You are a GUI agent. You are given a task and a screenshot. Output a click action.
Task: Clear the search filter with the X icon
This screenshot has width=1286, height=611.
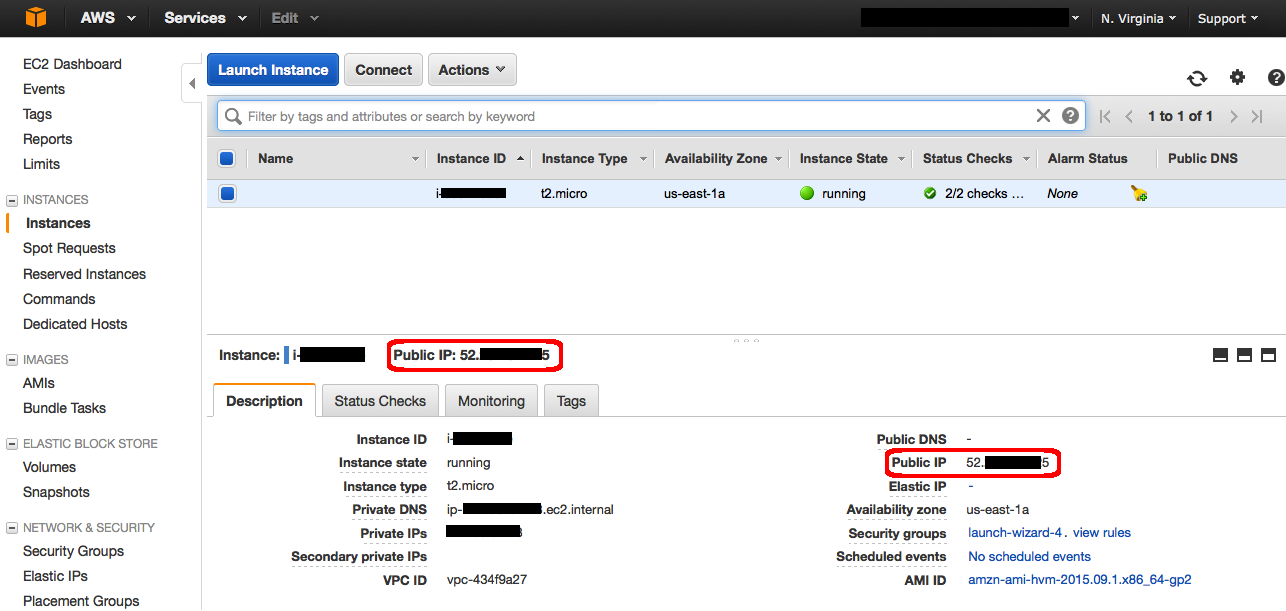pyautogui.click(x=1043, y=115)
